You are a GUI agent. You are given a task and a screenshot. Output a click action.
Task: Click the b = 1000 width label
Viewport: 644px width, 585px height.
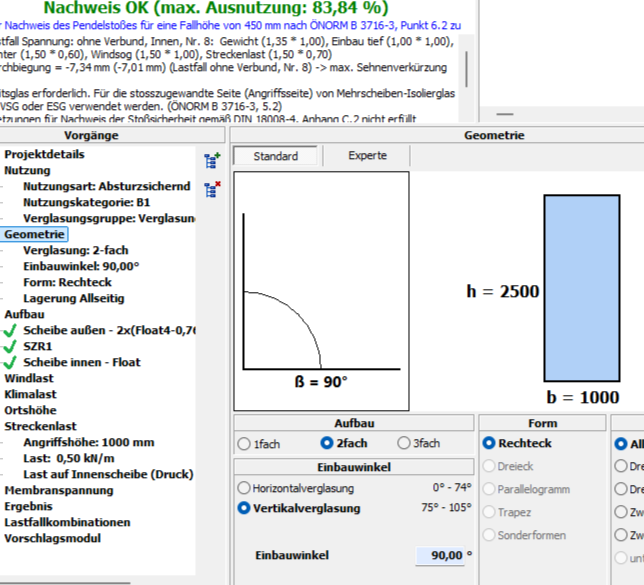click(583, 398)
